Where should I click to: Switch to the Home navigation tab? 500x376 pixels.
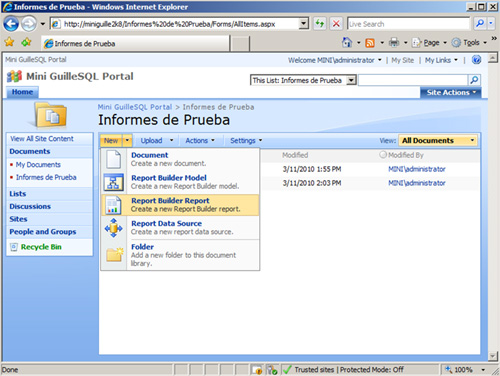pyautogui.click(x=22, y=92)
